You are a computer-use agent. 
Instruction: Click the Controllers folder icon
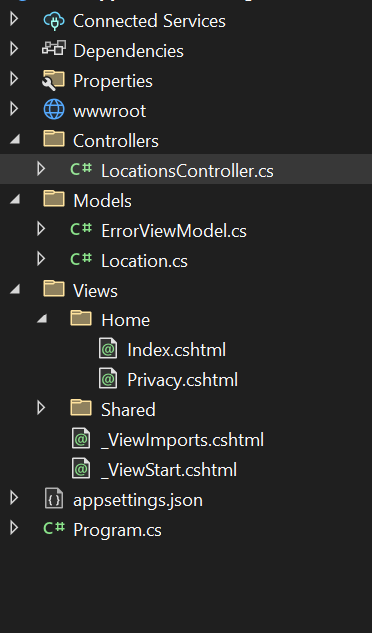coord(54,139)
